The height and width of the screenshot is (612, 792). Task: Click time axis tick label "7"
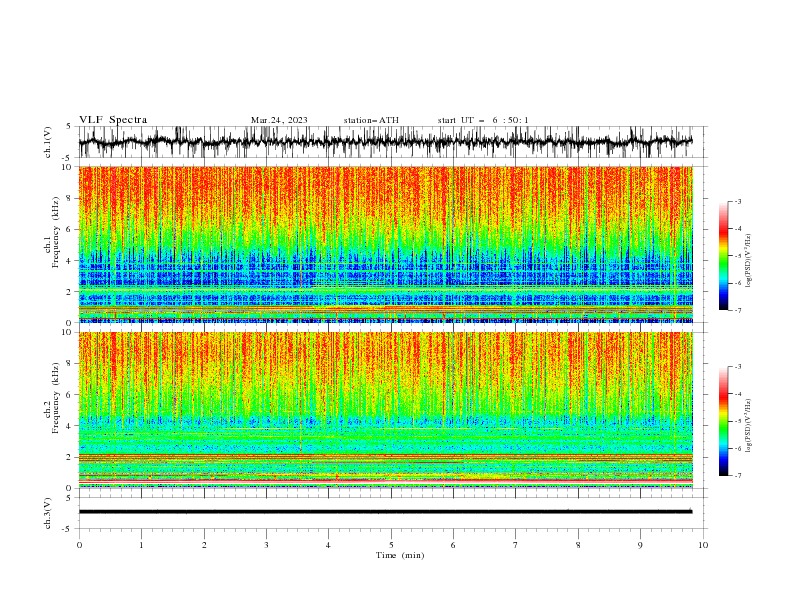[x=516, y=545]
